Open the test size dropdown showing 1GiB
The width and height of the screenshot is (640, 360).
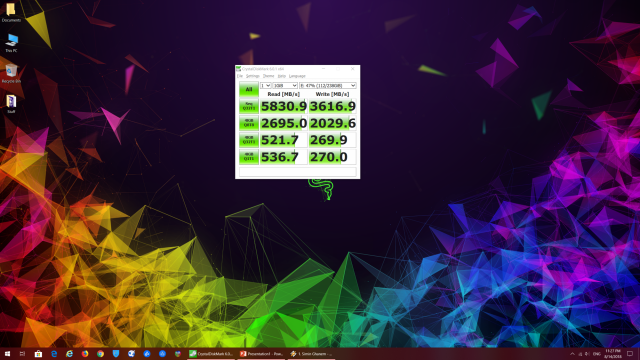point(285,85)
